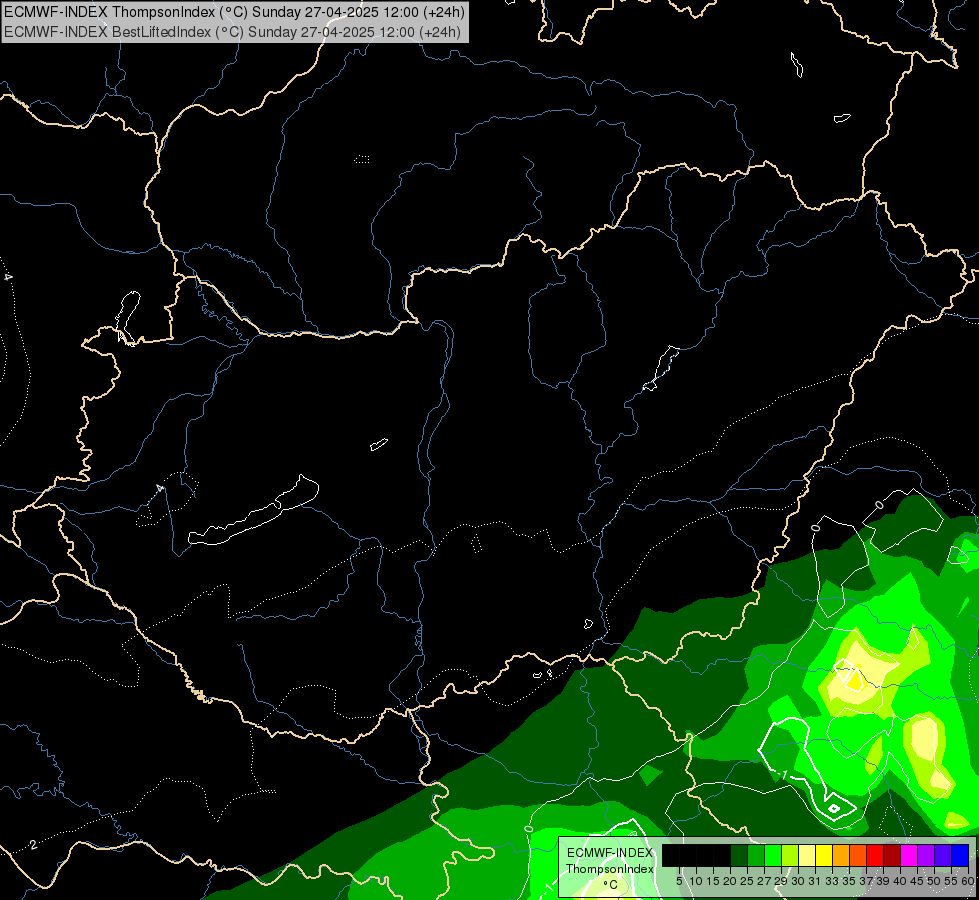The image size is (979, 900).
Task: Click the ECMWF-INDEX label in the legend
Action: coord(609,853)
